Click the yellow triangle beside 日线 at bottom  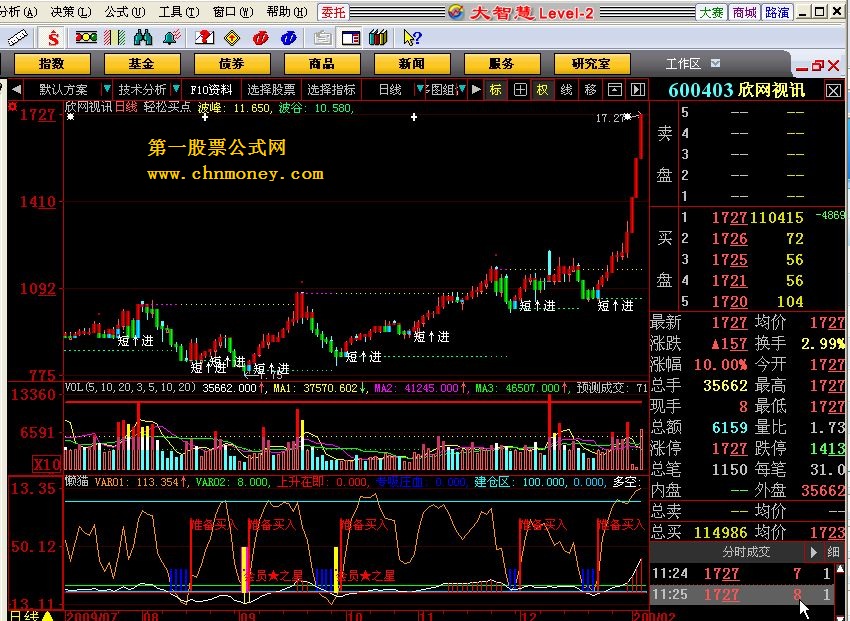(x=48, y=616)
